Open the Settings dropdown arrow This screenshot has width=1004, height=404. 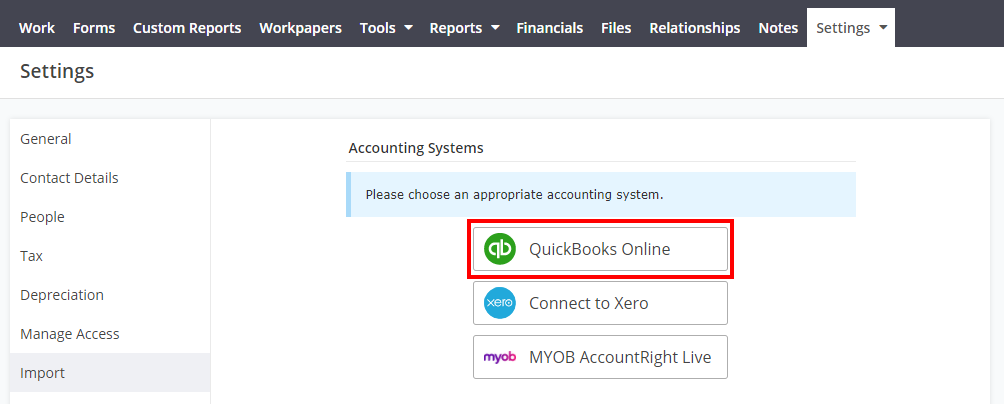pos(883,28)
